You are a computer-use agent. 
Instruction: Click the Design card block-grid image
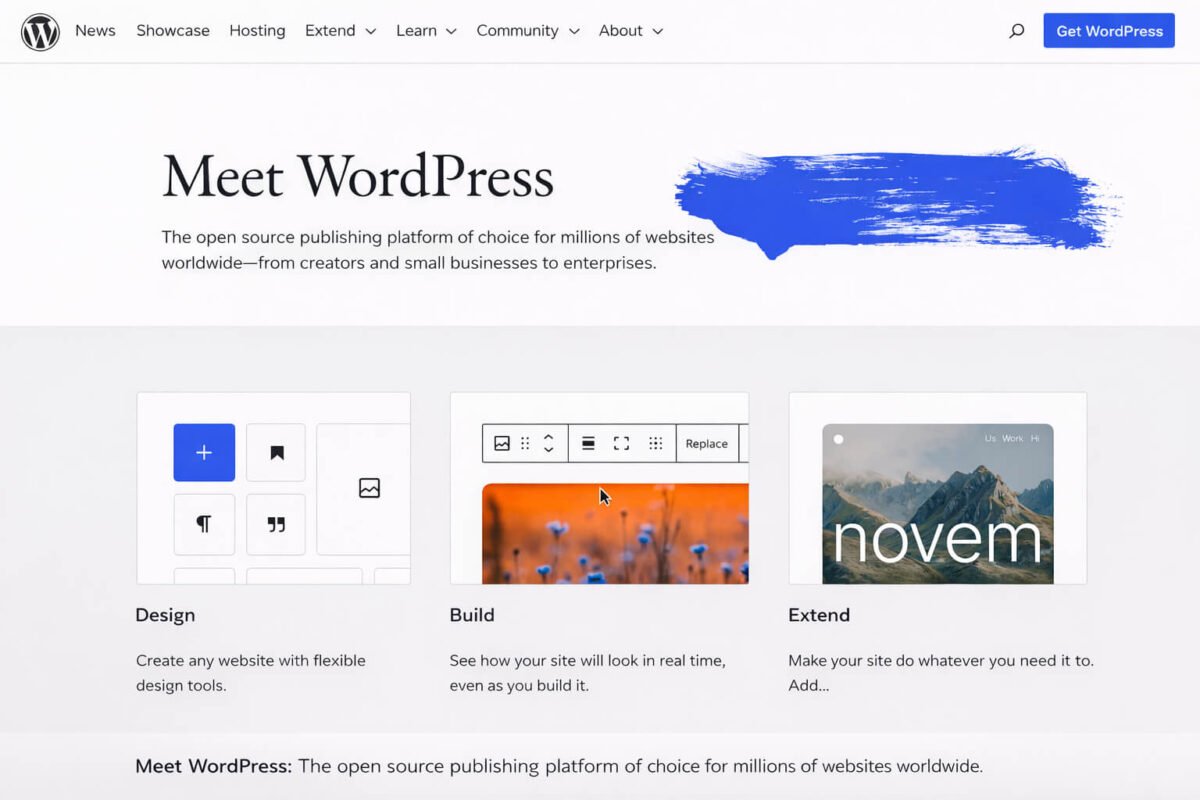coord(273,488)
